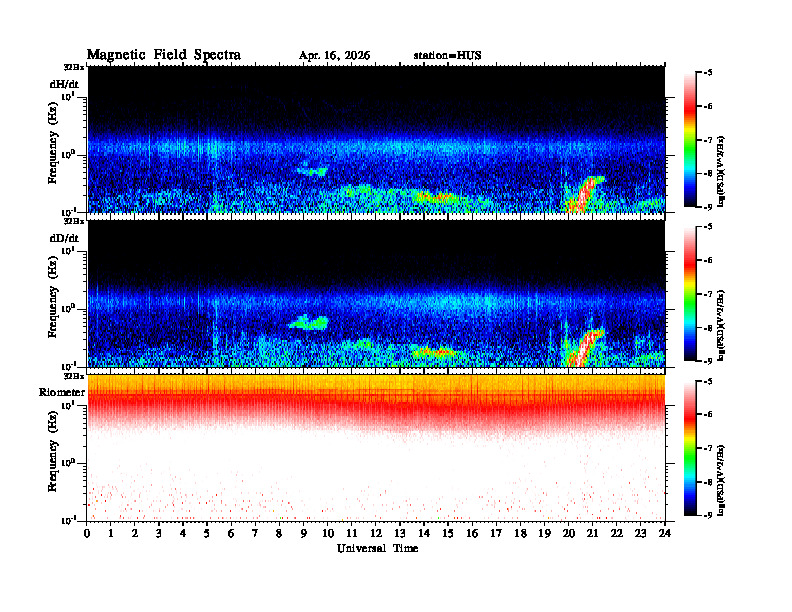Click the hour 12 tick label on the time axis

point(376,534)
